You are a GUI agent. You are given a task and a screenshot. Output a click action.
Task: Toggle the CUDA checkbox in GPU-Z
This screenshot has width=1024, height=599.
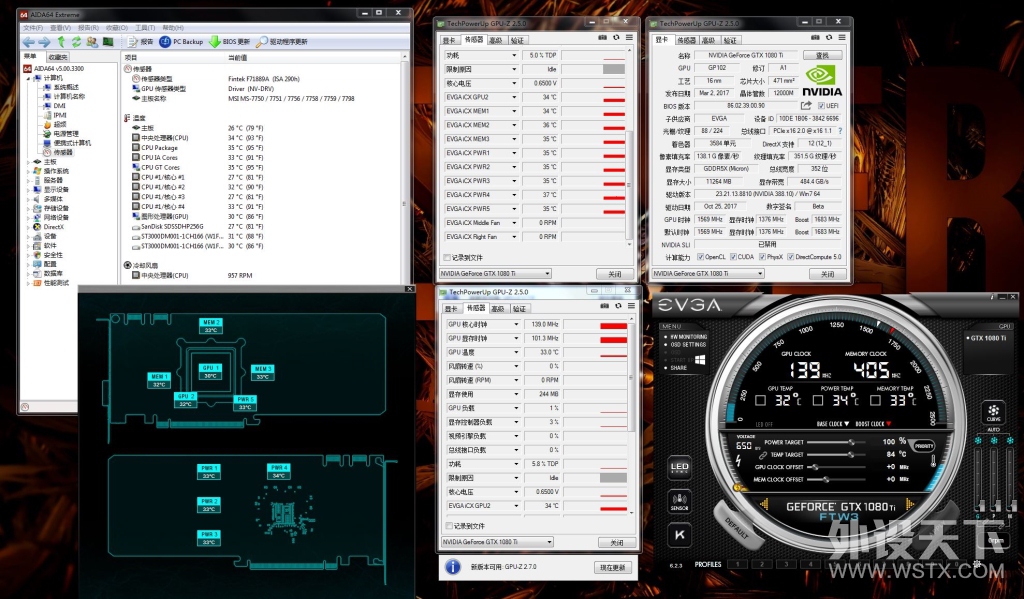click(x=733, y=257)
